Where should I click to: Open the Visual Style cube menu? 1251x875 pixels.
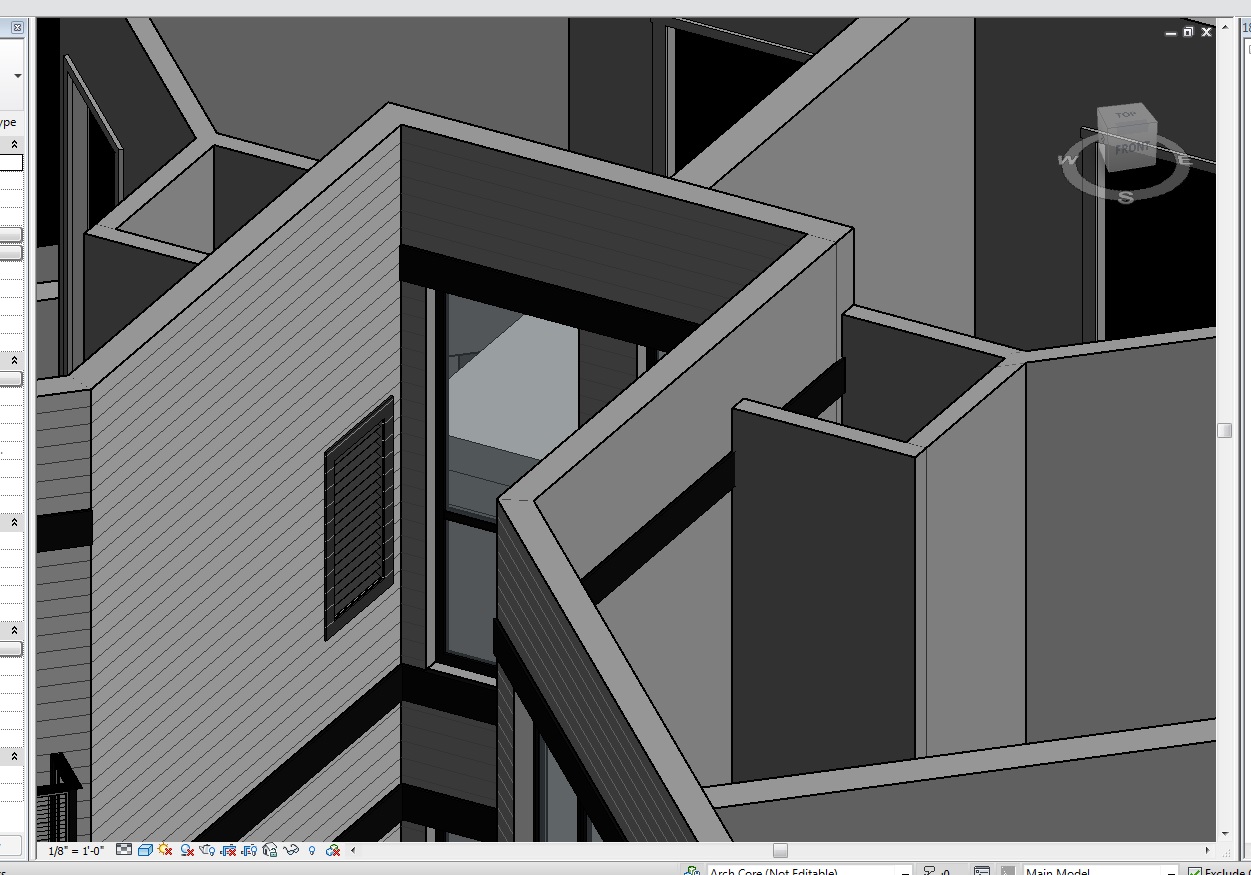click(x=145, y=850)
